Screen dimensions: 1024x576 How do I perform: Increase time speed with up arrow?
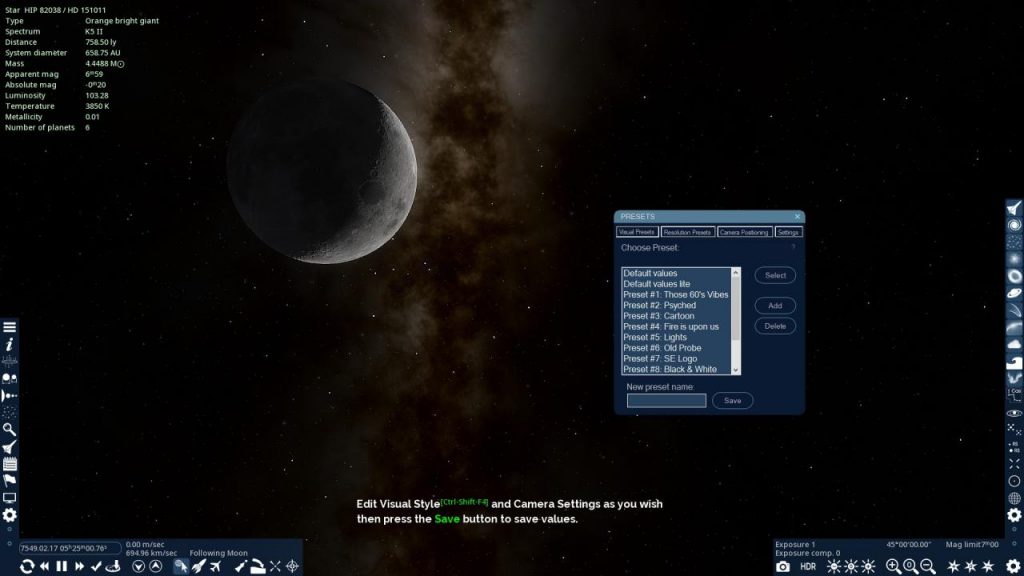(155, 566)
